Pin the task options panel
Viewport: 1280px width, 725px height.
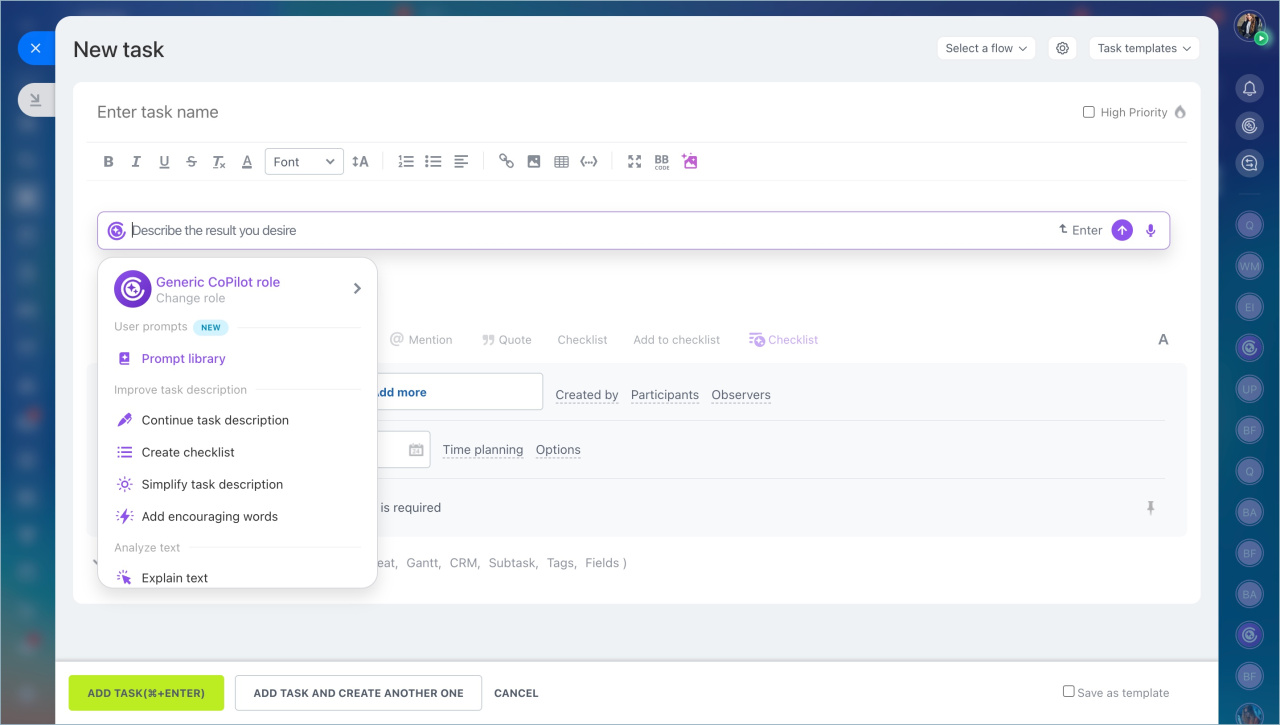[1150, 508]
